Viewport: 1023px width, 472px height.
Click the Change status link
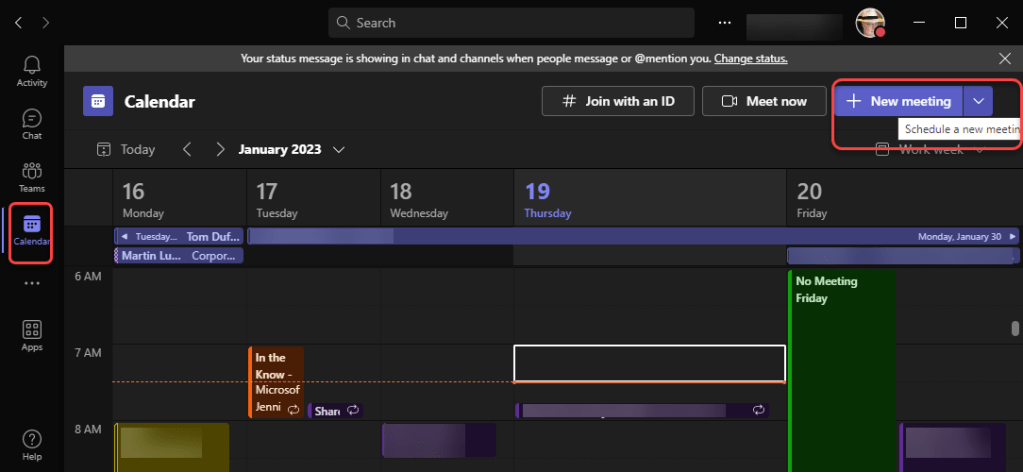pos(750,58)
